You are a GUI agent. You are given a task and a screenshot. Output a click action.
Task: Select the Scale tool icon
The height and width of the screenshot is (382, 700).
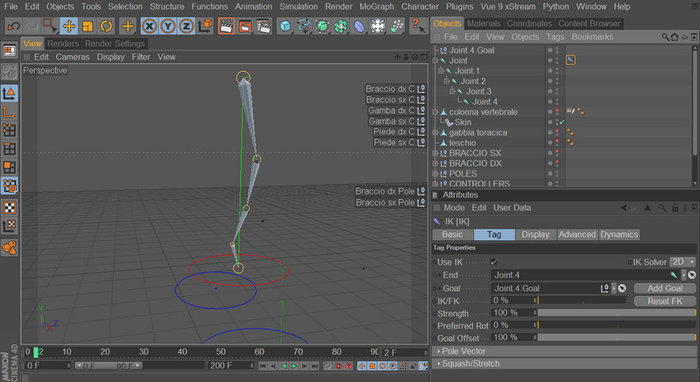point(88,26)
